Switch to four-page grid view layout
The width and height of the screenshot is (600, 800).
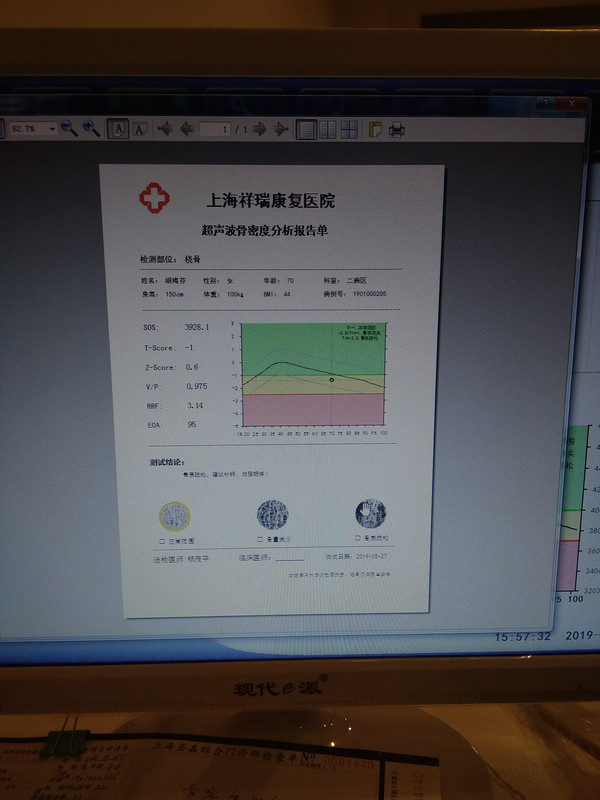[349, 130]
